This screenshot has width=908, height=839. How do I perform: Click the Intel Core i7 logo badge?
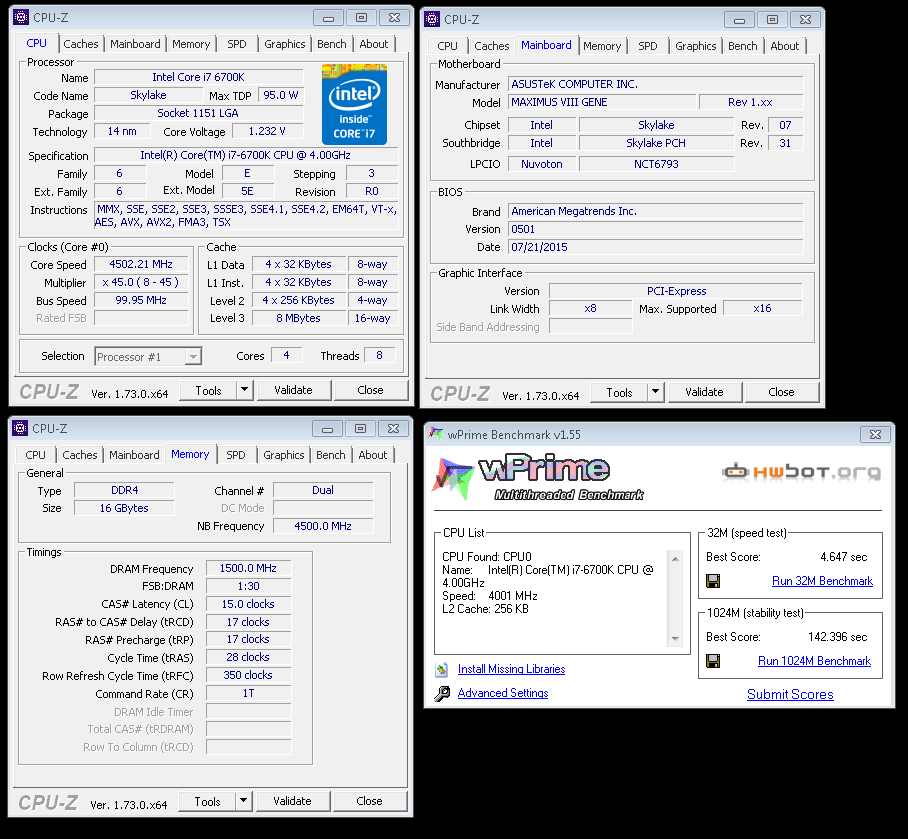tap(354, 104)
